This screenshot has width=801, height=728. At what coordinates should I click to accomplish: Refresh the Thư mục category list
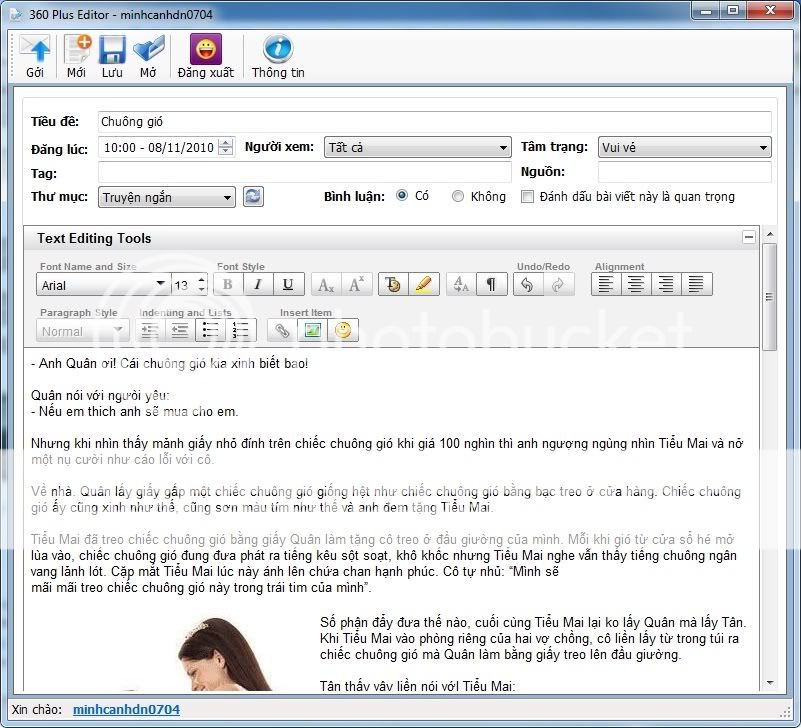coord(252,196)
